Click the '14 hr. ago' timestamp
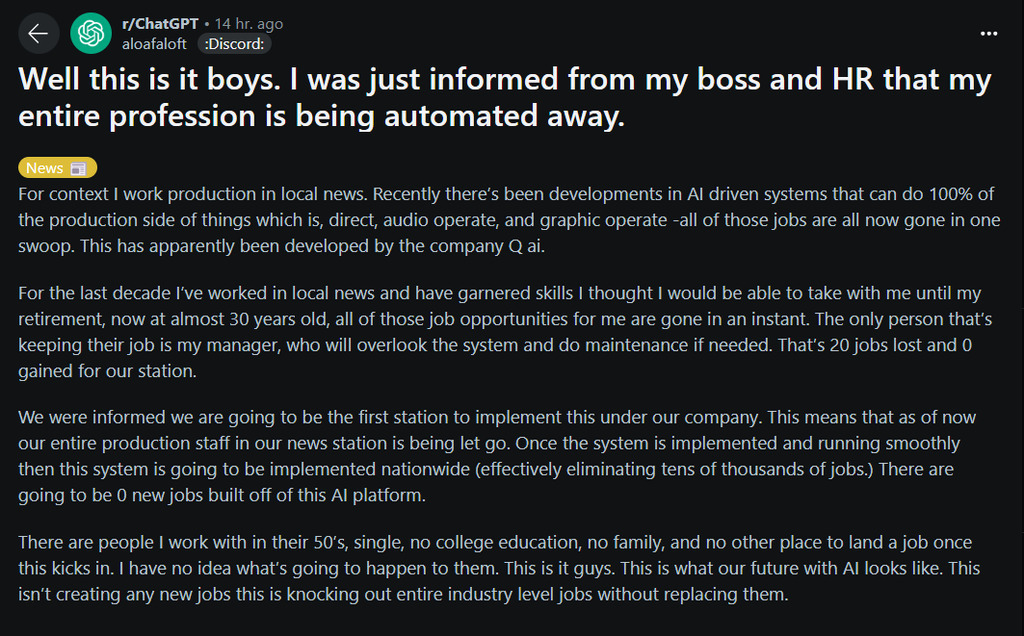 pyautogui.click(x=247, y=24)
